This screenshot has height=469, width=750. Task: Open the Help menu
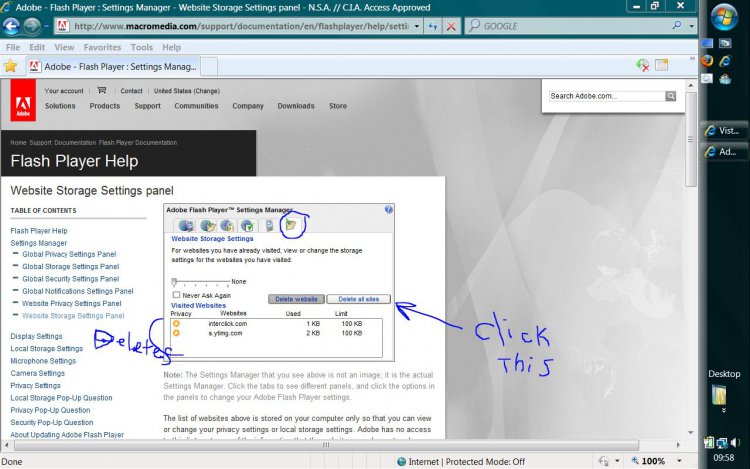point(171,47)
